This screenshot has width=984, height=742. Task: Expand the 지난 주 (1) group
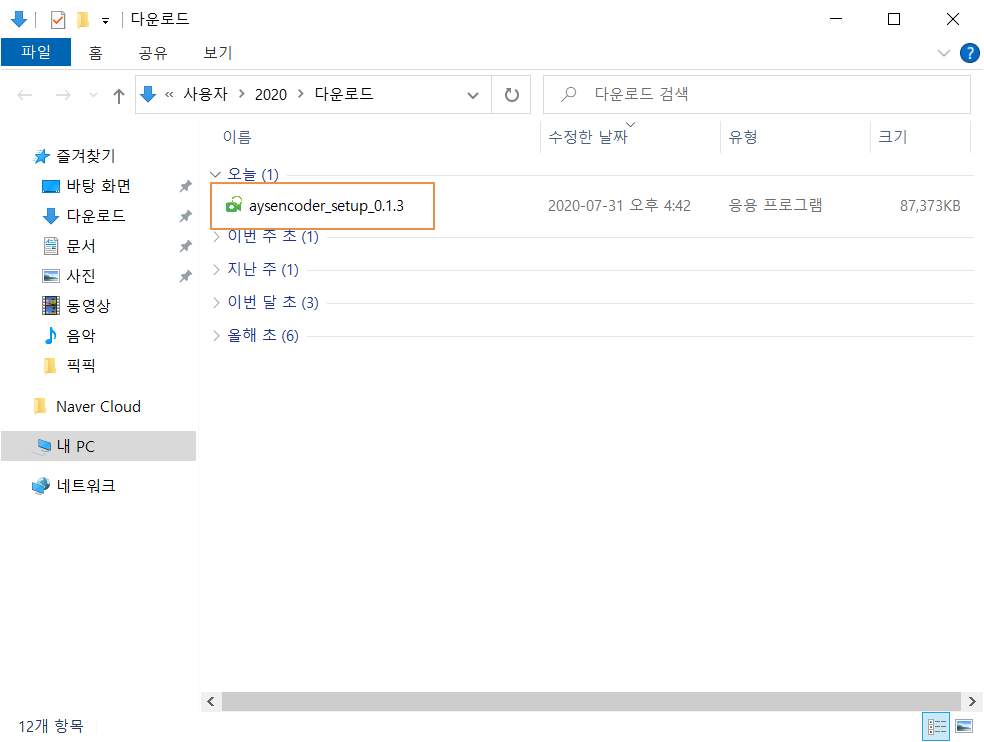(x=216, y=269)
